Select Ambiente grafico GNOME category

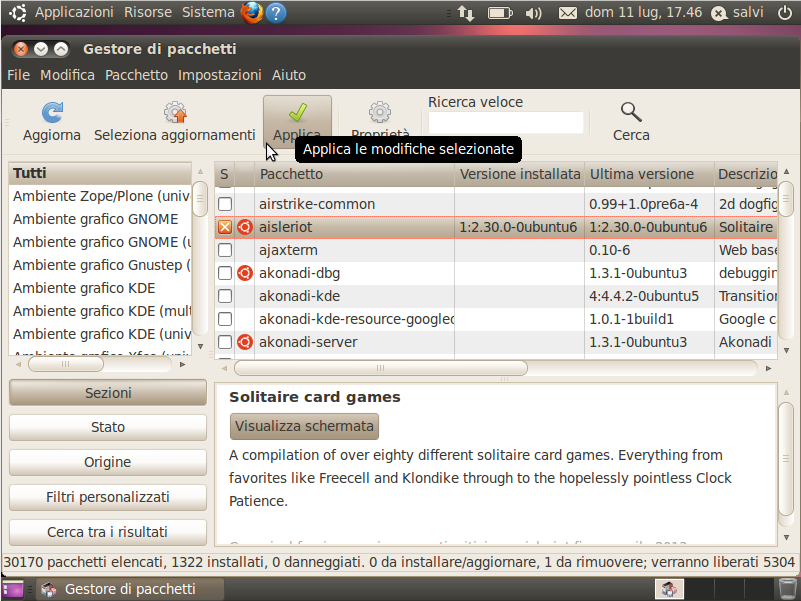point(100,219)
